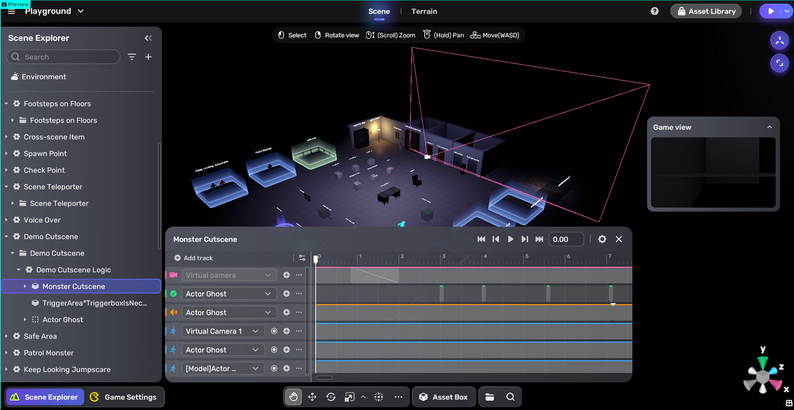Open the Asset Library
The image size is (794, 410).
pyautogui.click(x=706, y=12)
